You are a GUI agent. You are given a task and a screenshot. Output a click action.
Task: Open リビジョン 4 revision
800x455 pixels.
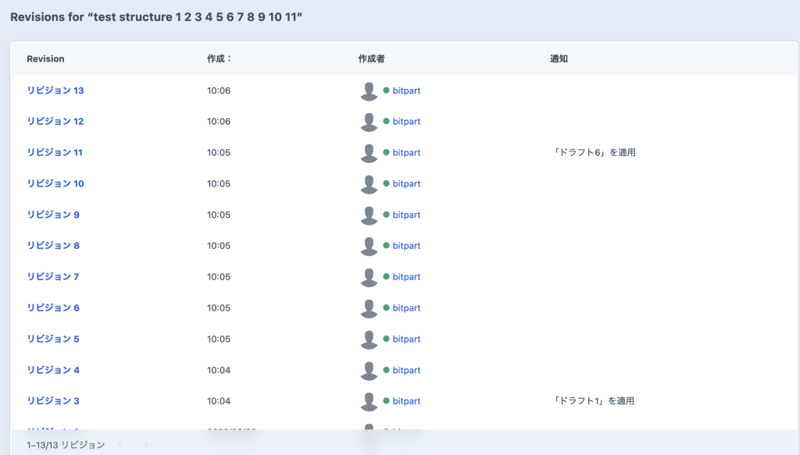[53, 370]
